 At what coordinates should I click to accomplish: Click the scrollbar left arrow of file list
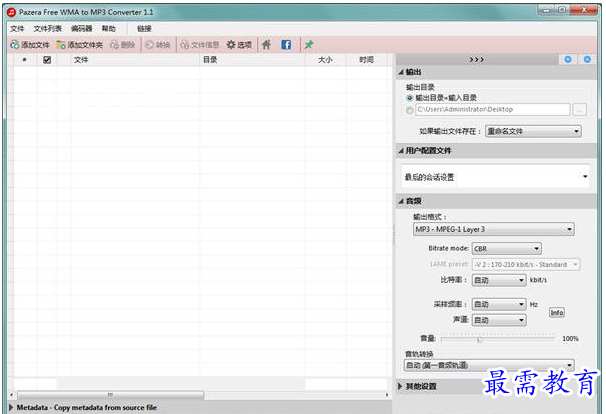point(11,395)
